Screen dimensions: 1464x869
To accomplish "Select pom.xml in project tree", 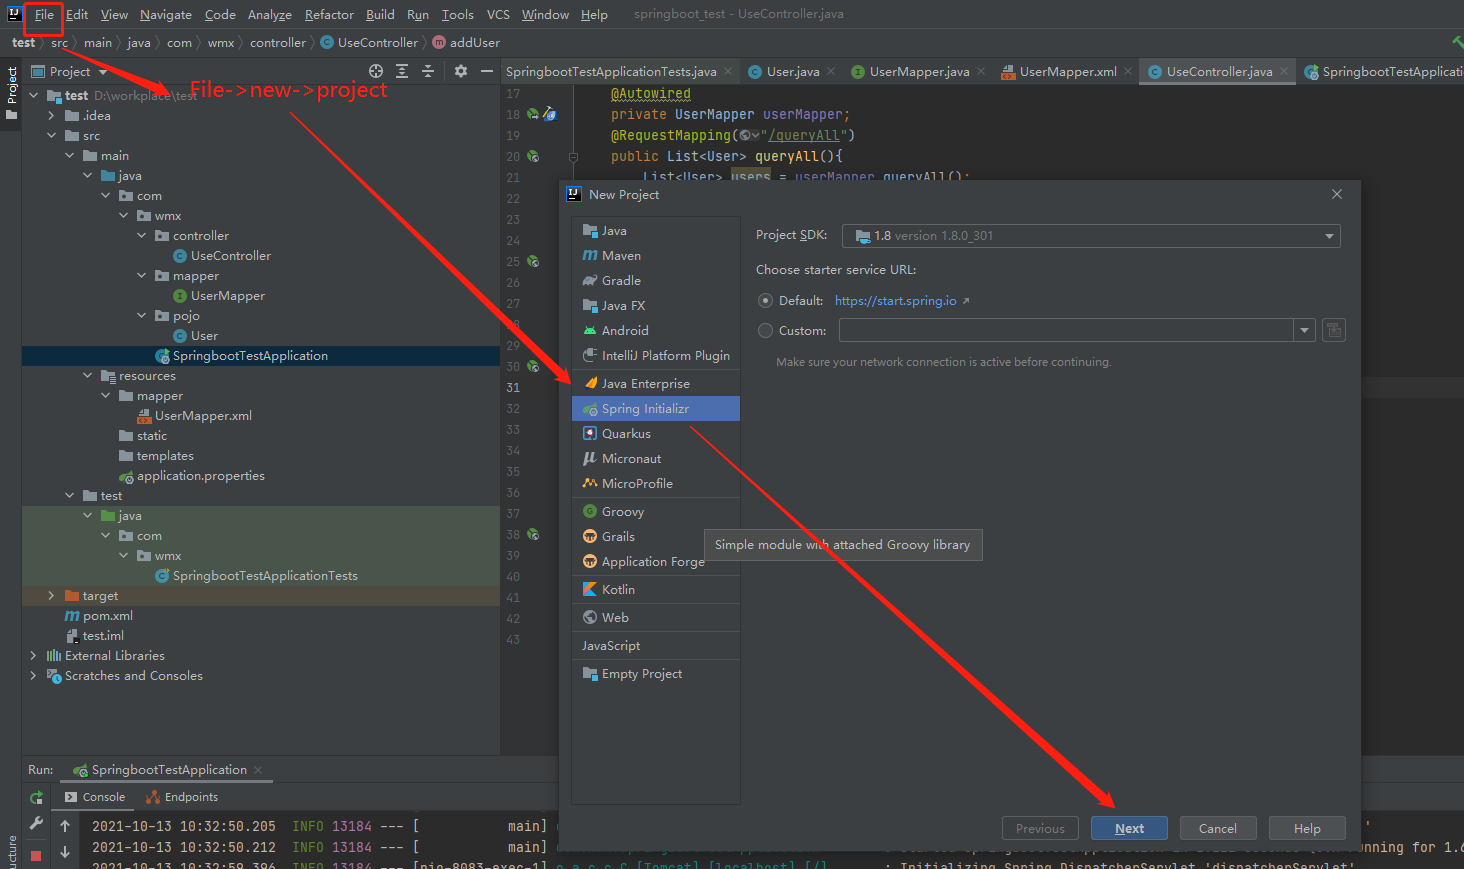I will (x=107, y=616).
